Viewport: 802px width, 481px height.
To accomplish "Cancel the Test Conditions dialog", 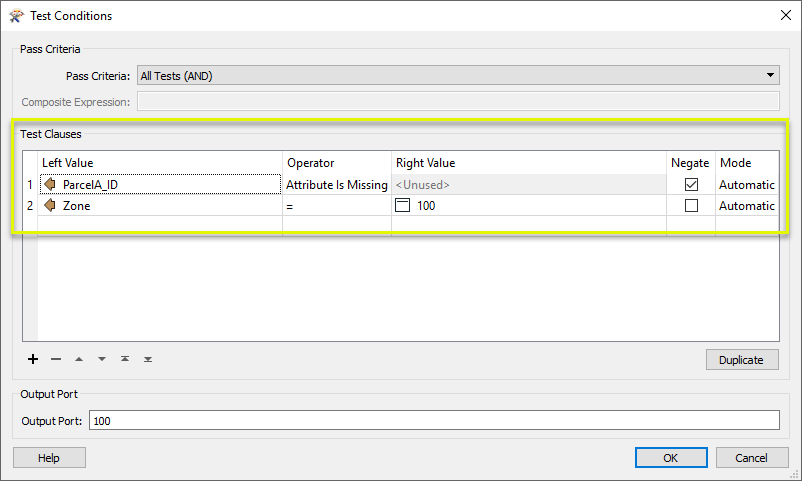I will coord(752,457).
